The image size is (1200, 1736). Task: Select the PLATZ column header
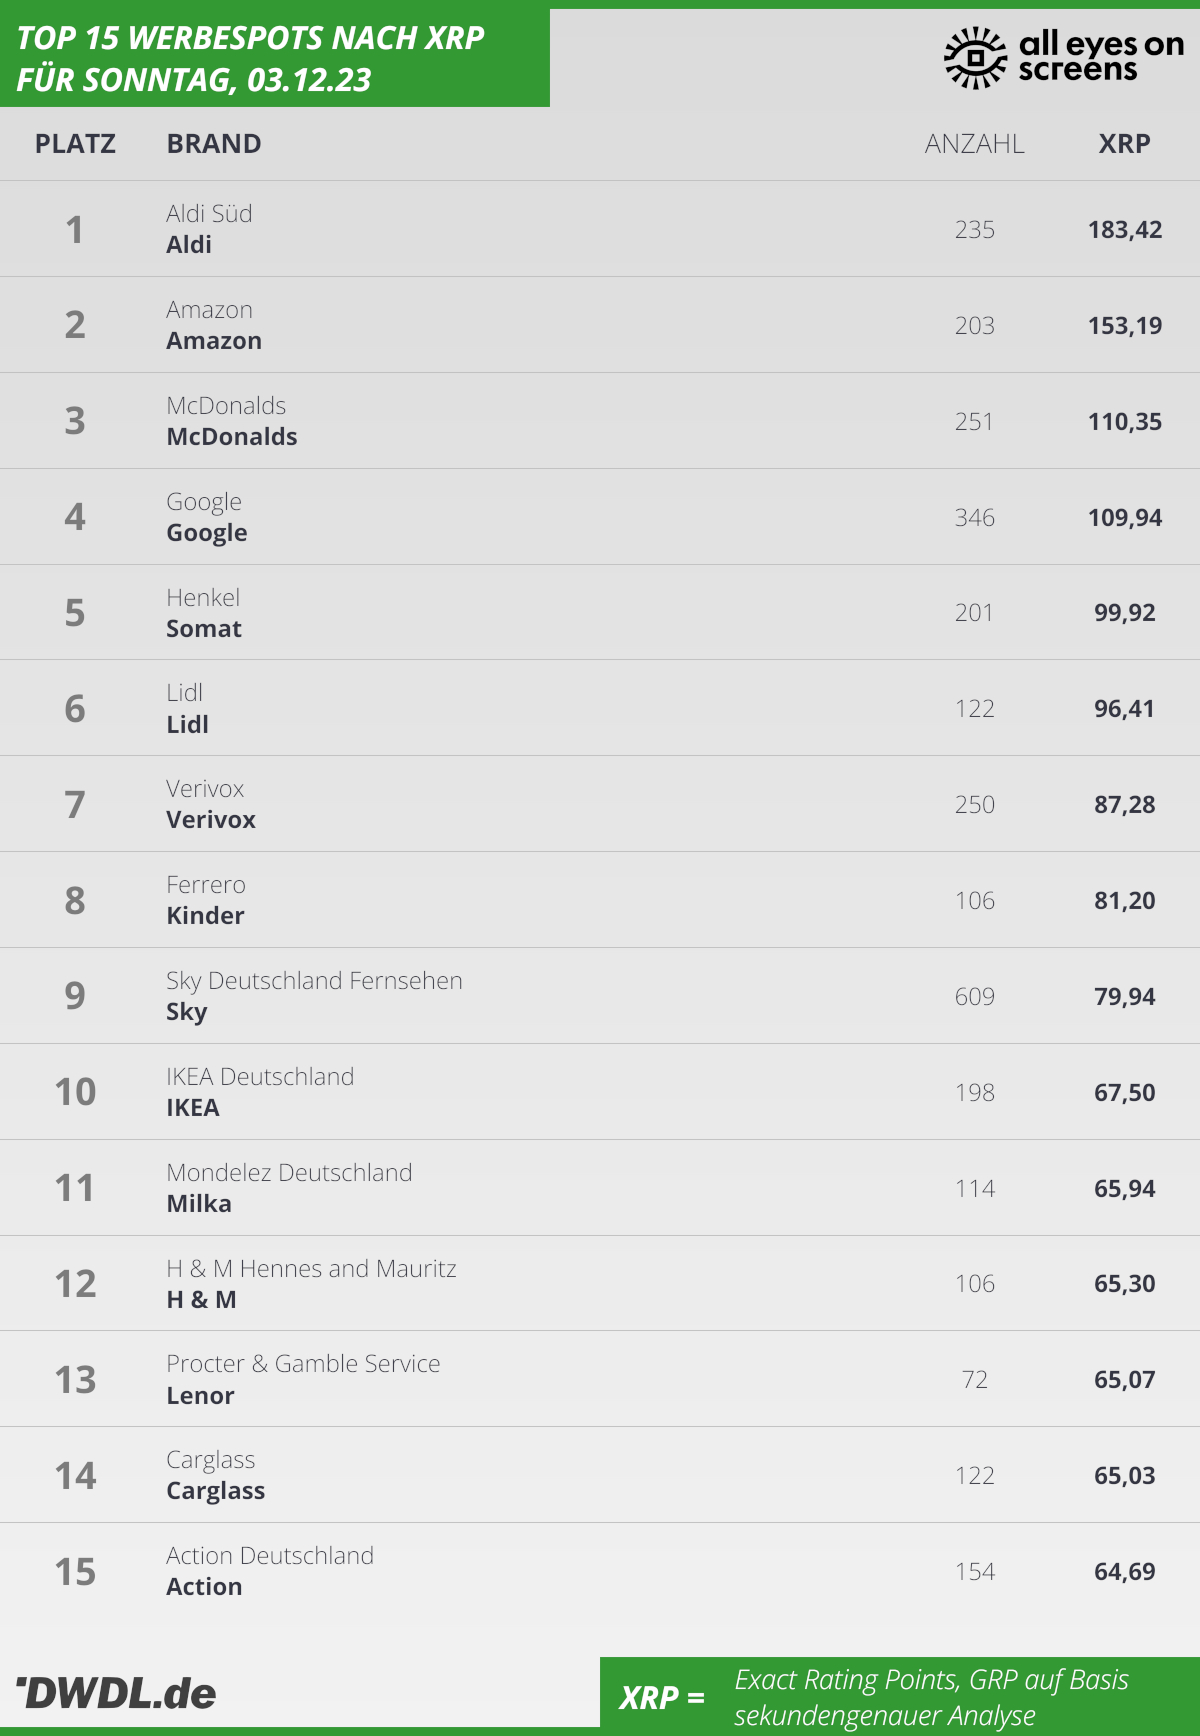(75, 144)
